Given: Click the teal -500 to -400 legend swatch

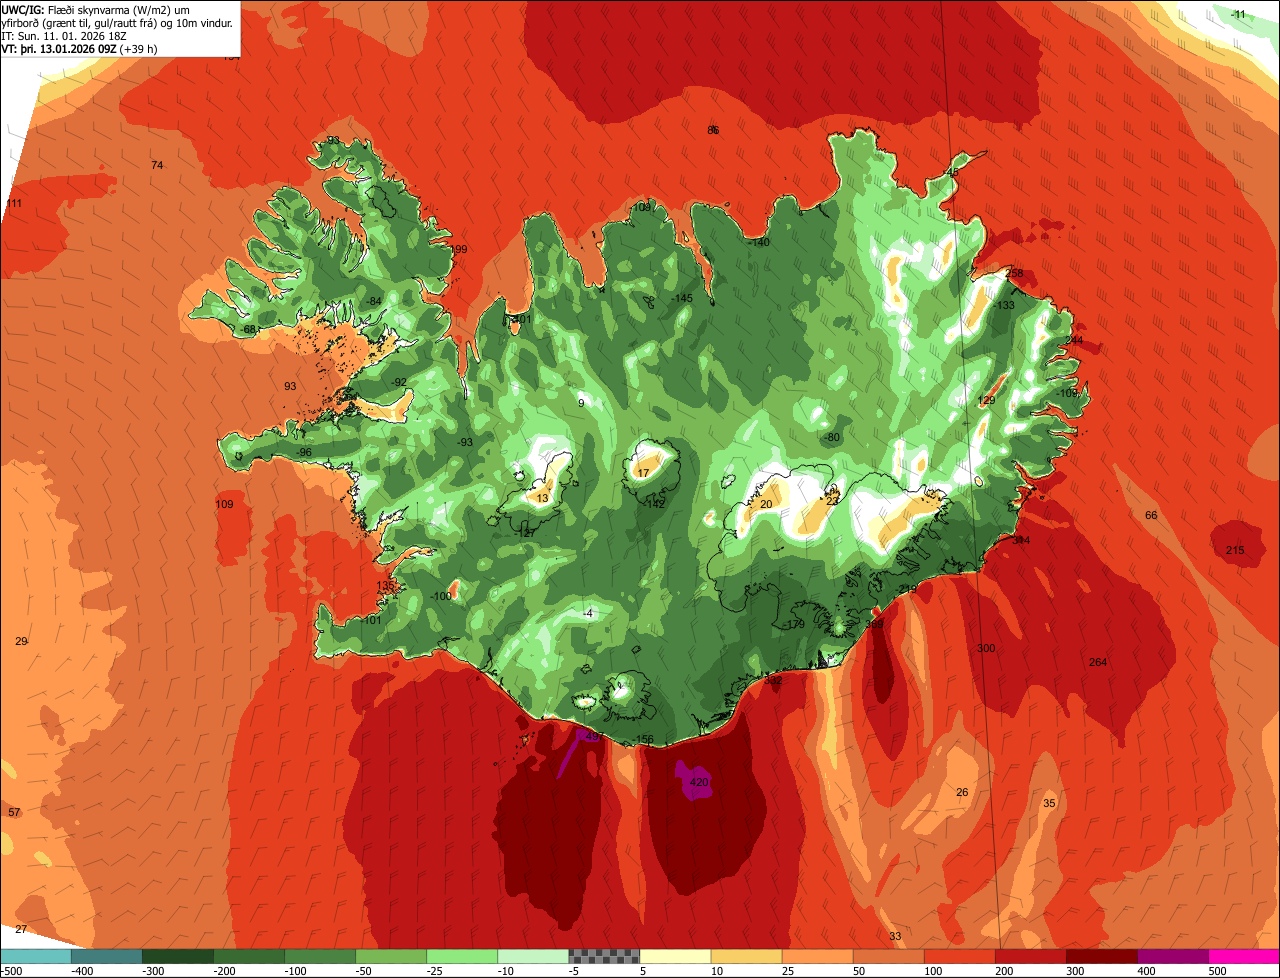Looking at the screenshot, I should pyautogui.click(x=36, y=956).
